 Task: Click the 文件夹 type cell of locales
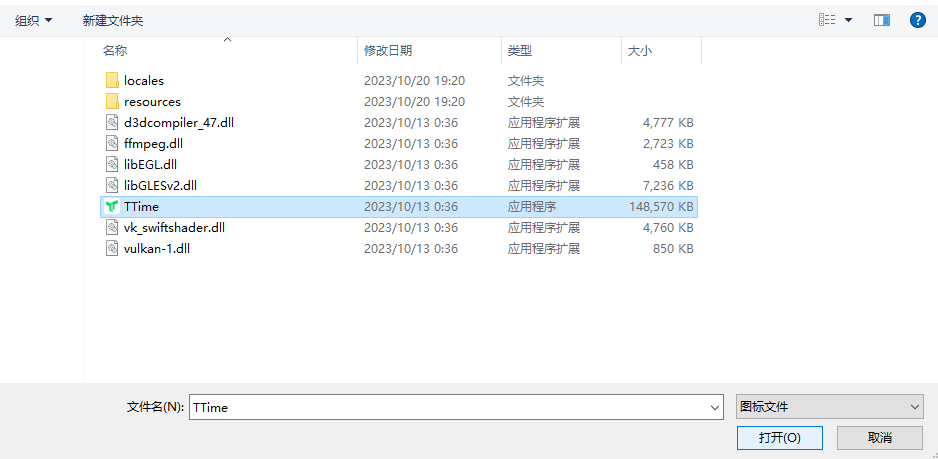(x=526, y=80)
